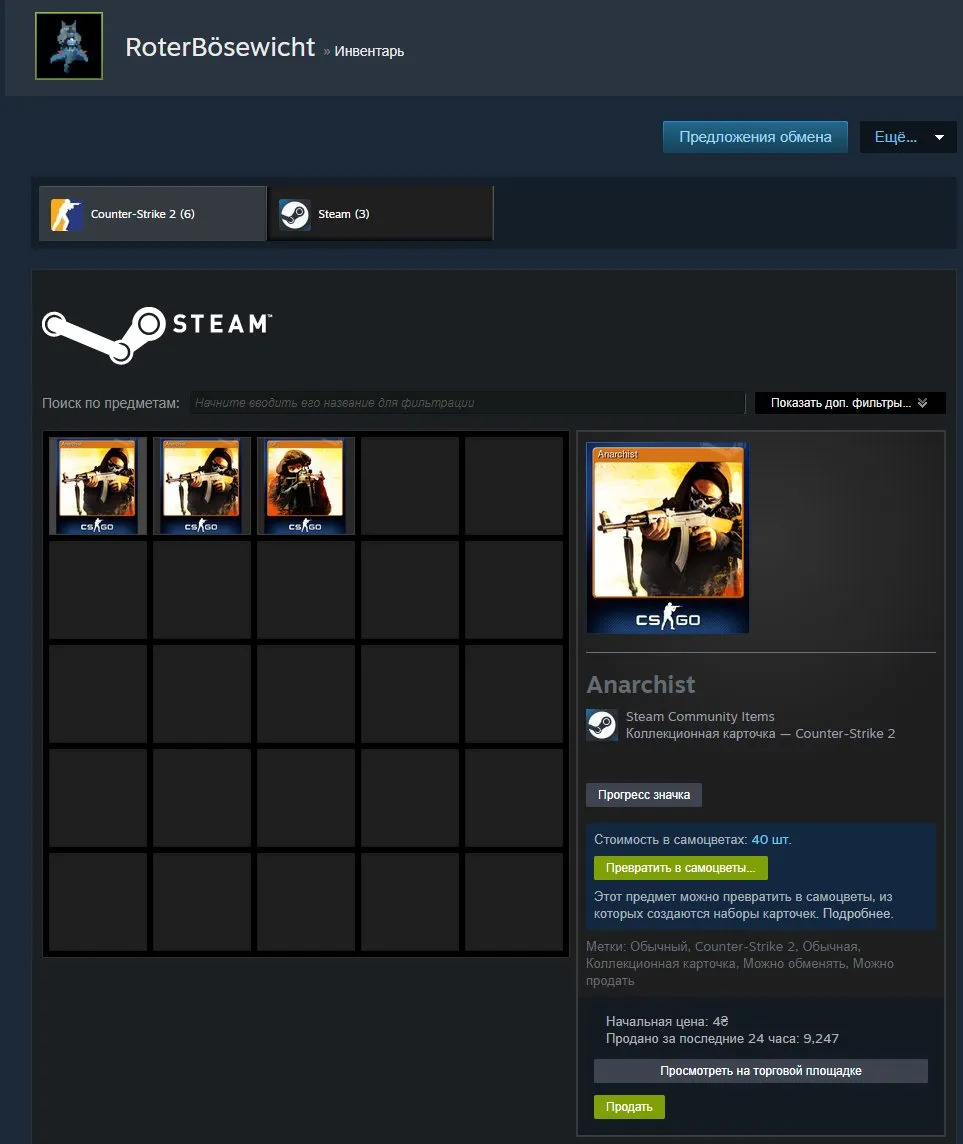Open the RoterBösewicht profile name link
963x1144 pixels.
220,47
